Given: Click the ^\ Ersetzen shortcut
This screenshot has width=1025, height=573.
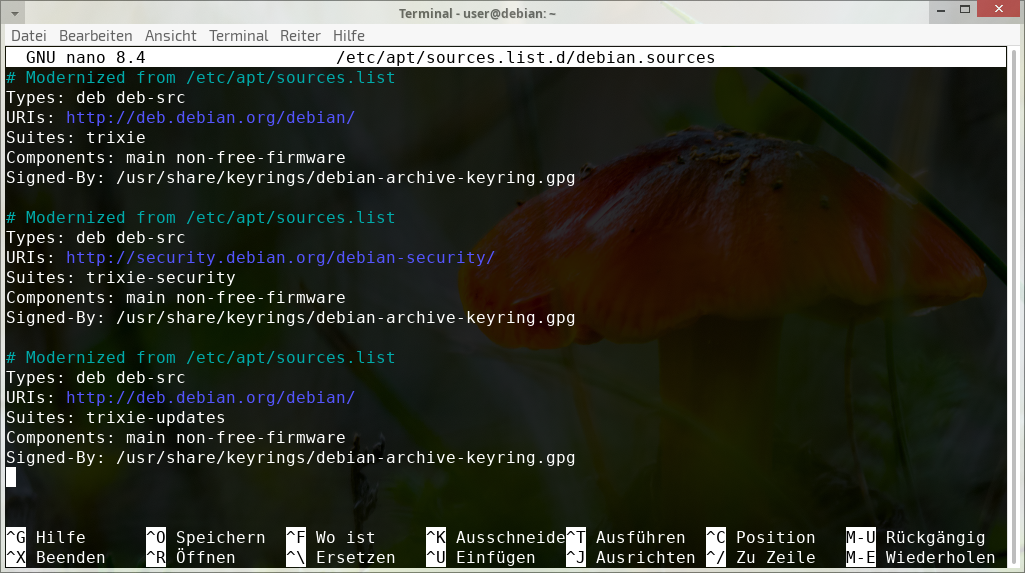Looking at the screenshot, I should pos(340,558).
